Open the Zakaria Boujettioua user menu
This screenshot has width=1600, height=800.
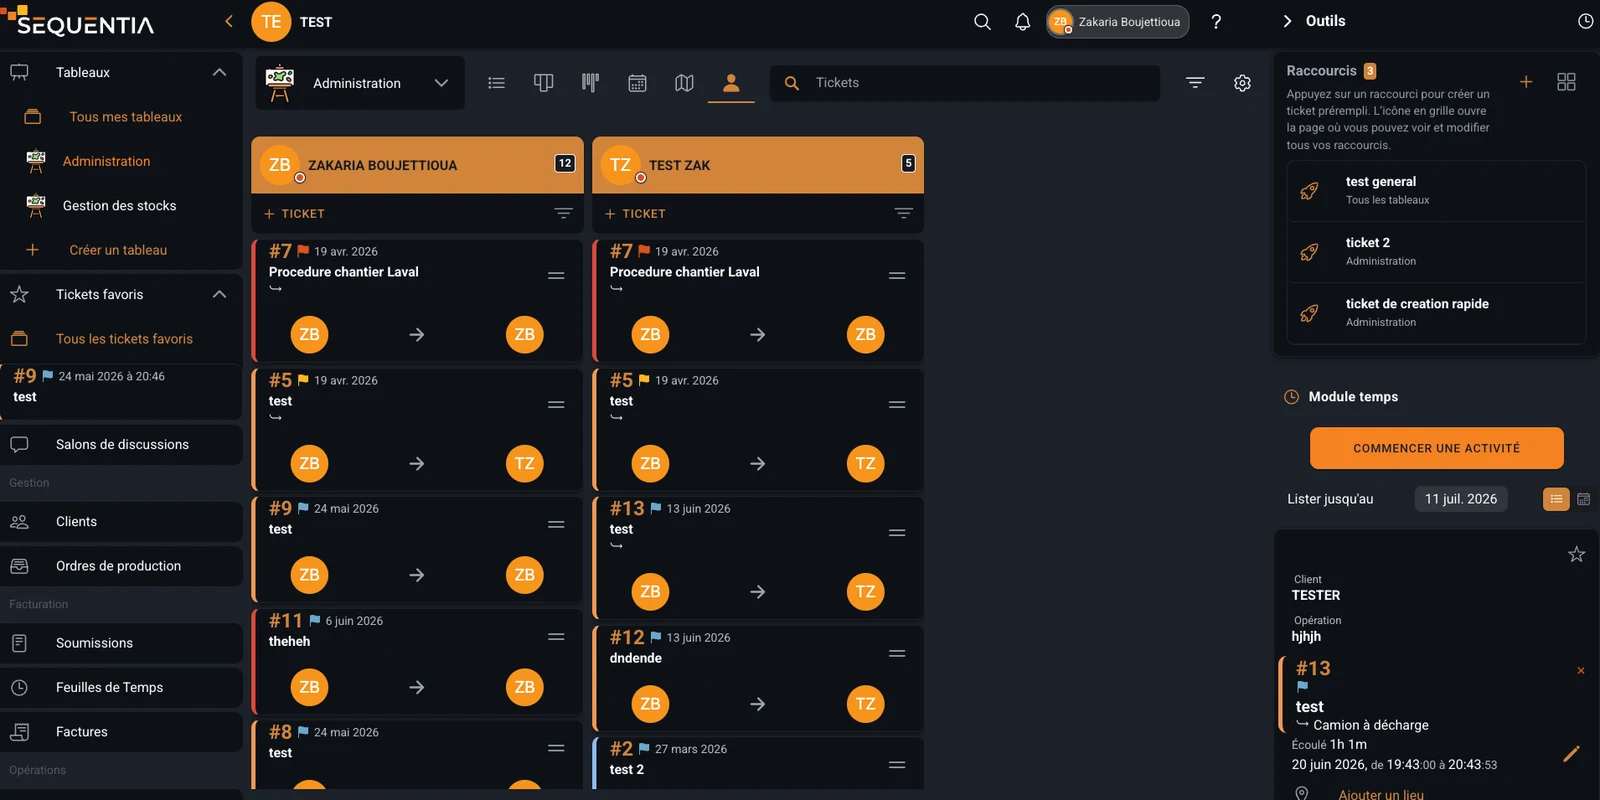click(1117, 22)
